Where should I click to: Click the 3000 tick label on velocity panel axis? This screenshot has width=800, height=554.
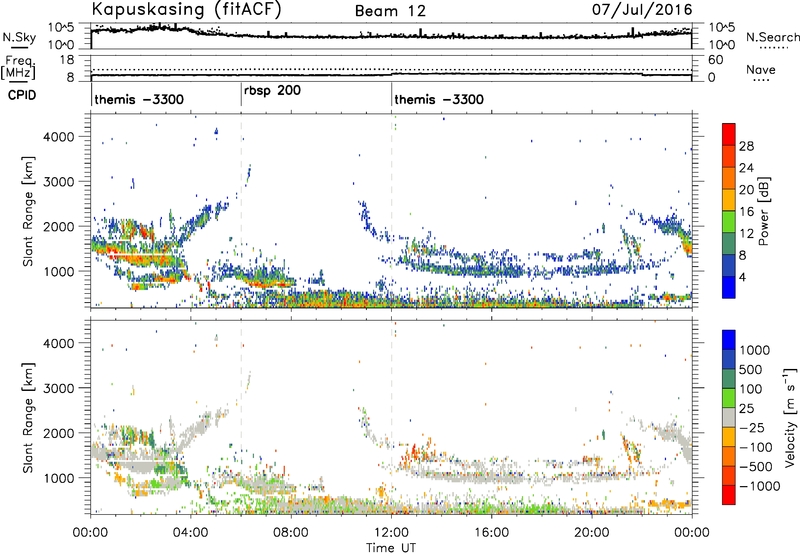pos(59,388)
